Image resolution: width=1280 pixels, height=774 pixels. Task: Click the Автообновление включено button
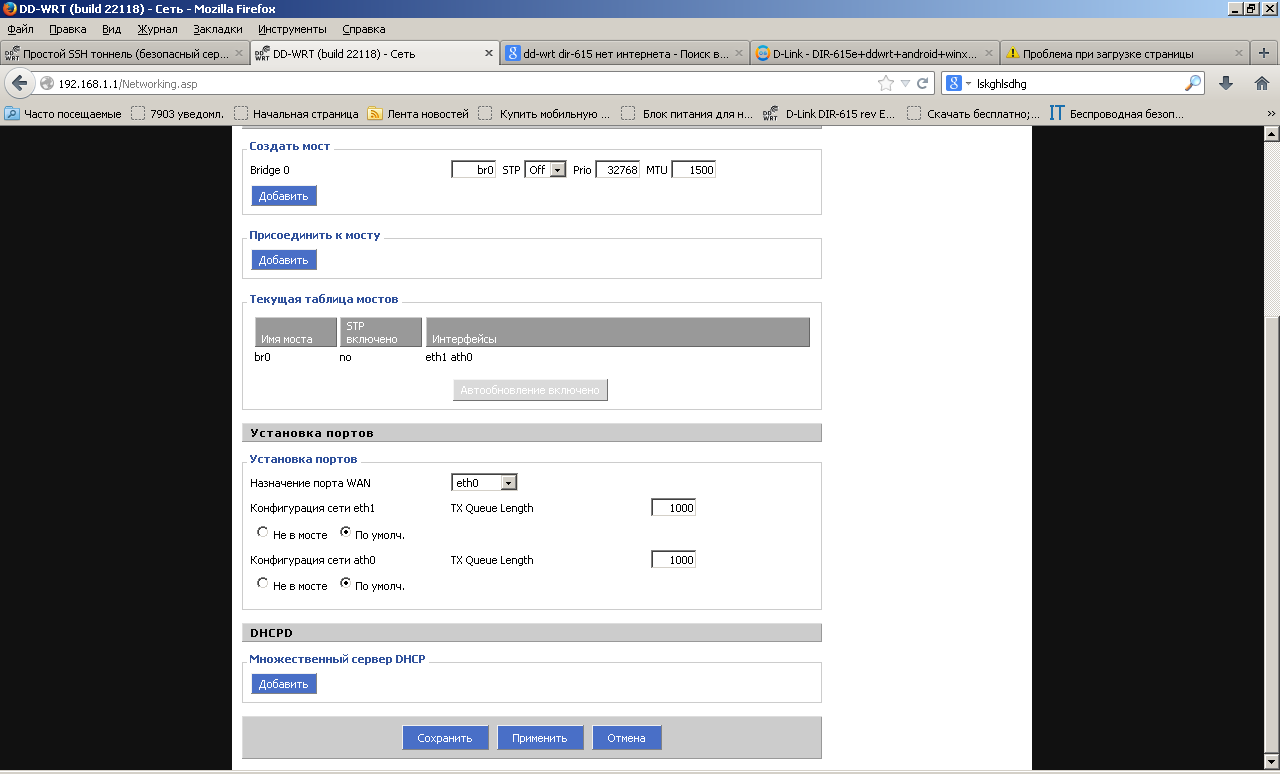pos(530,390)
